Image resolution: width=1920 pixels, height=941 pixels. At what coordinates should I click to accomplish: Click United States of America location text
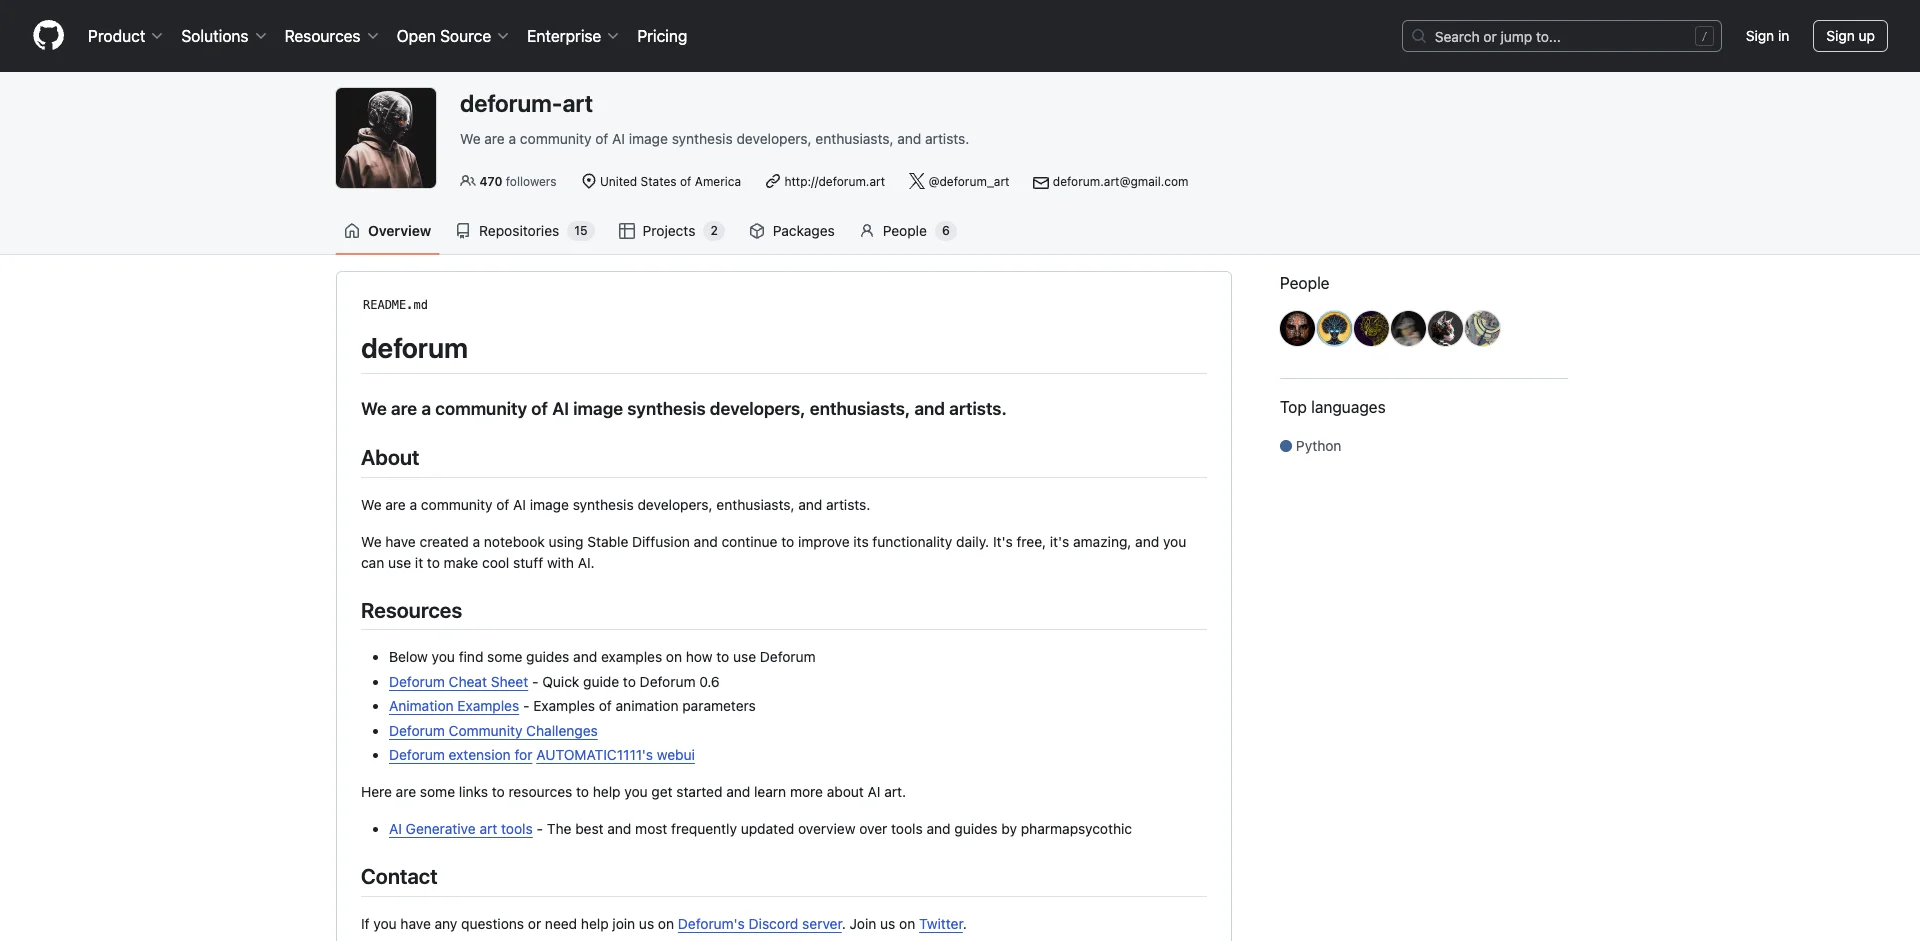pyautogui.click(x=670, y=182)
